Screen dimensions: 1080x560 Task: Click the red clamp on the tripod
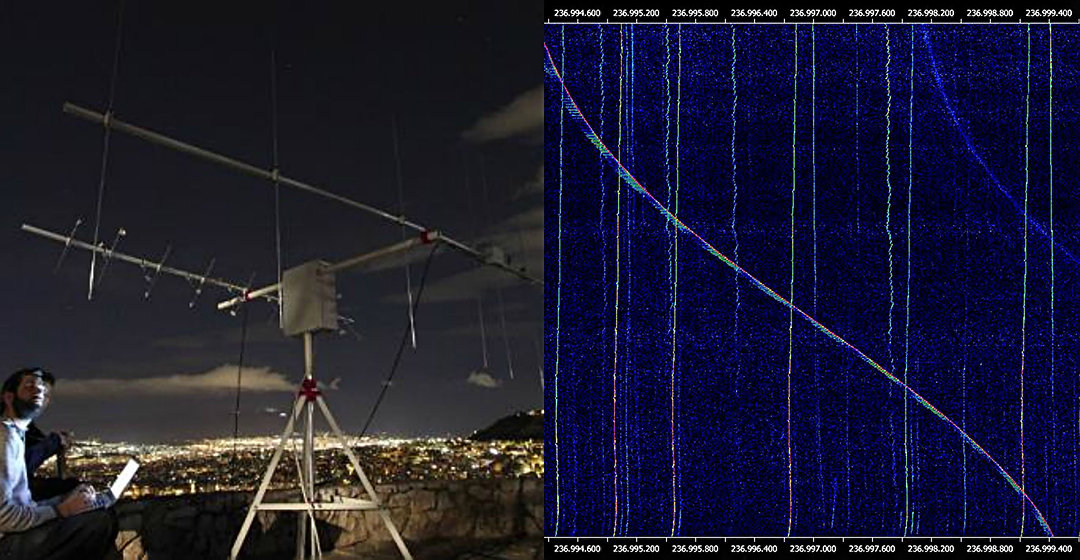click(309, 390)
